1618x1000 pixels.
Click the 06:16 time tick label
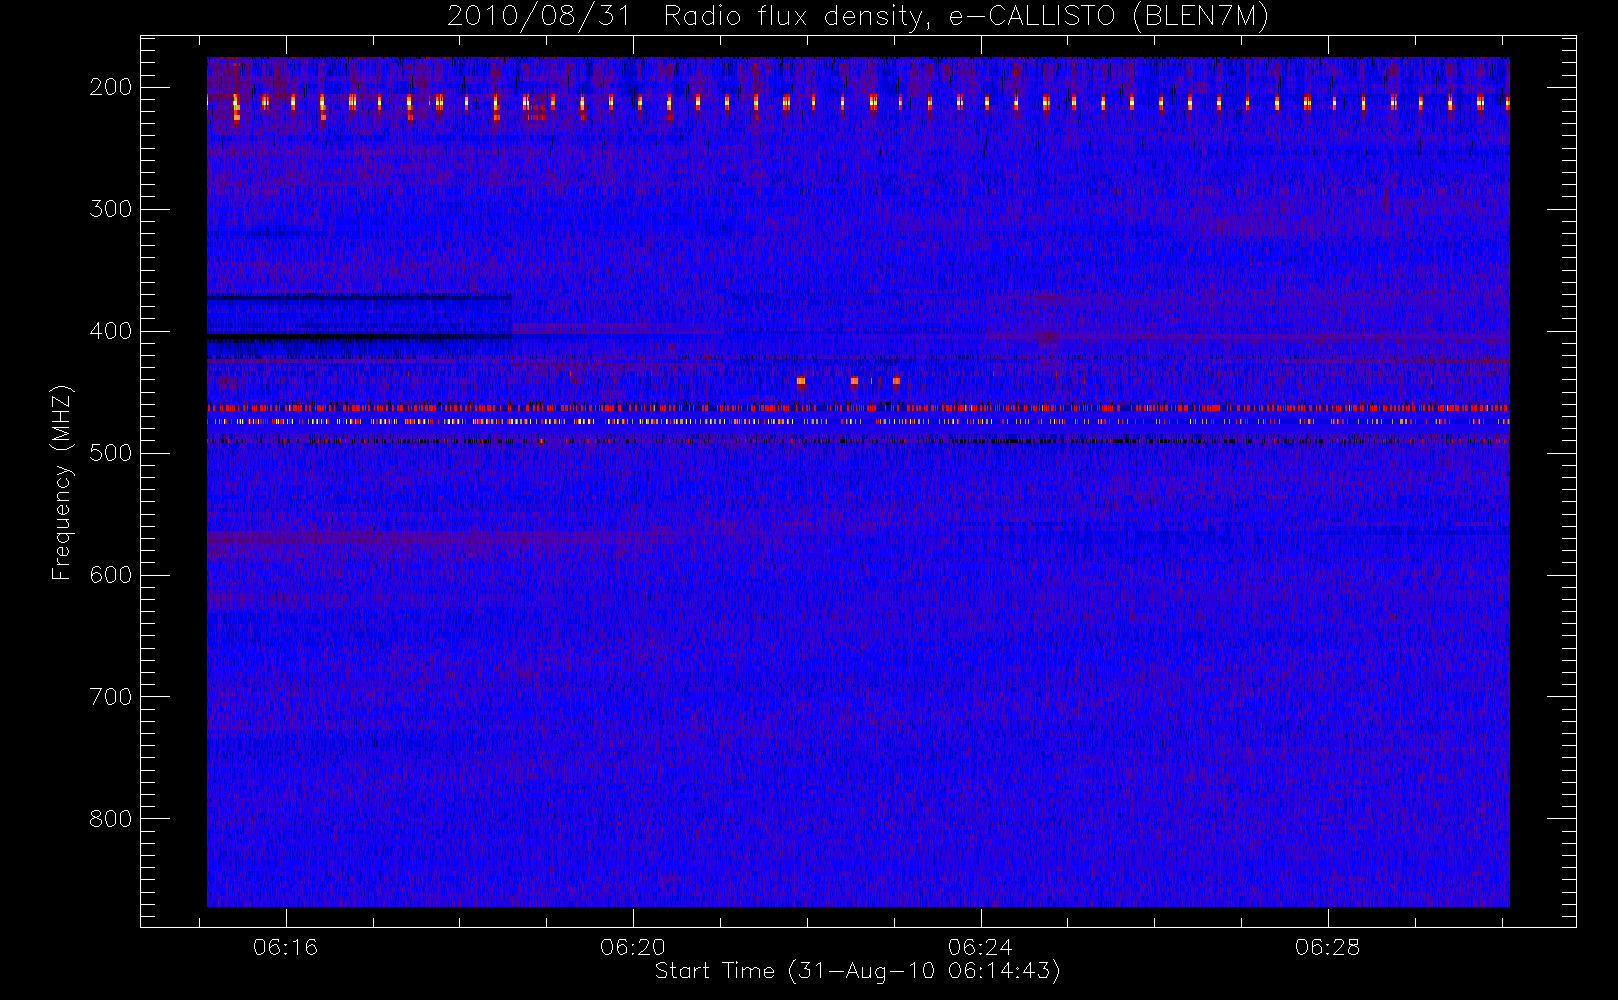[x=285, y=947]
